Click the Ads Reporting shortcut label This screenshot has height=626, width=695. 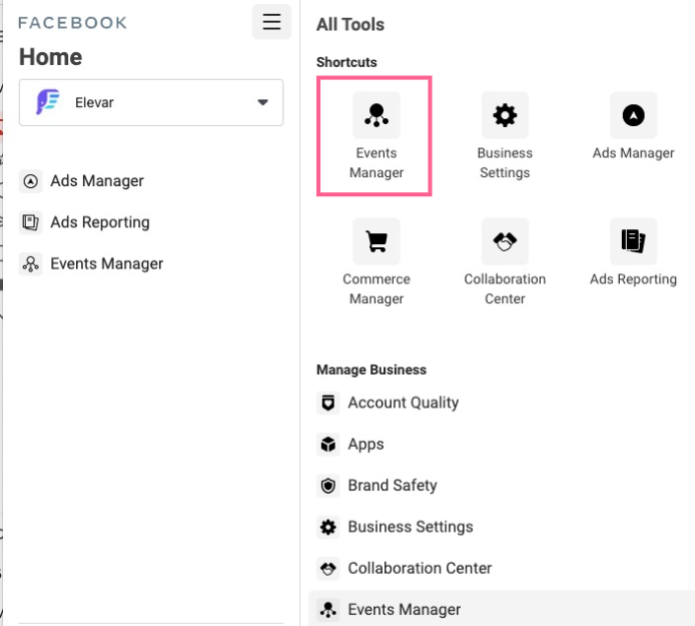pyautogui.click(x=633, y=279)
